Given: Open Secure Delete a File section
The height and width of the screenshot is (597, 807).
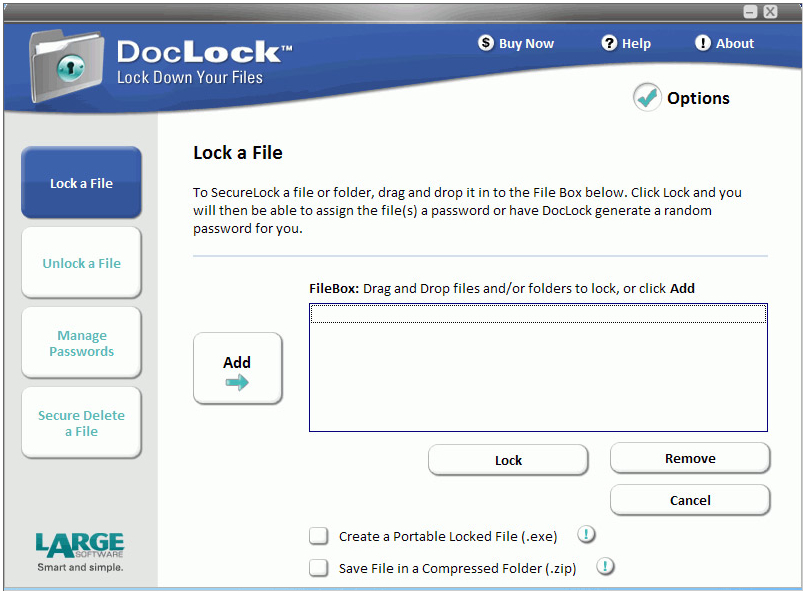Looking at the screenshot, I should tap(81, 423).
